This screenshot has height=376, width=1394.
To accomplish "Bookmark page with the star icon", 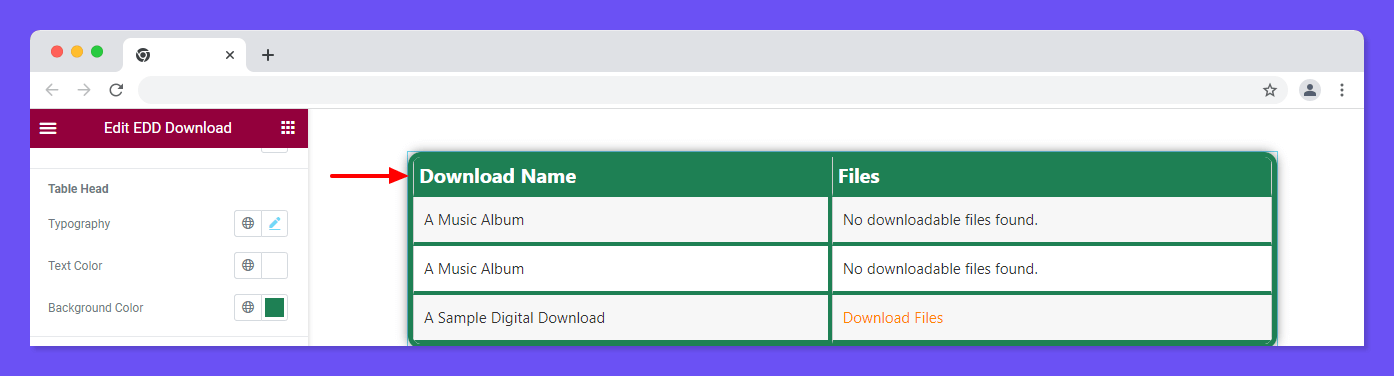I will 1270,90.
